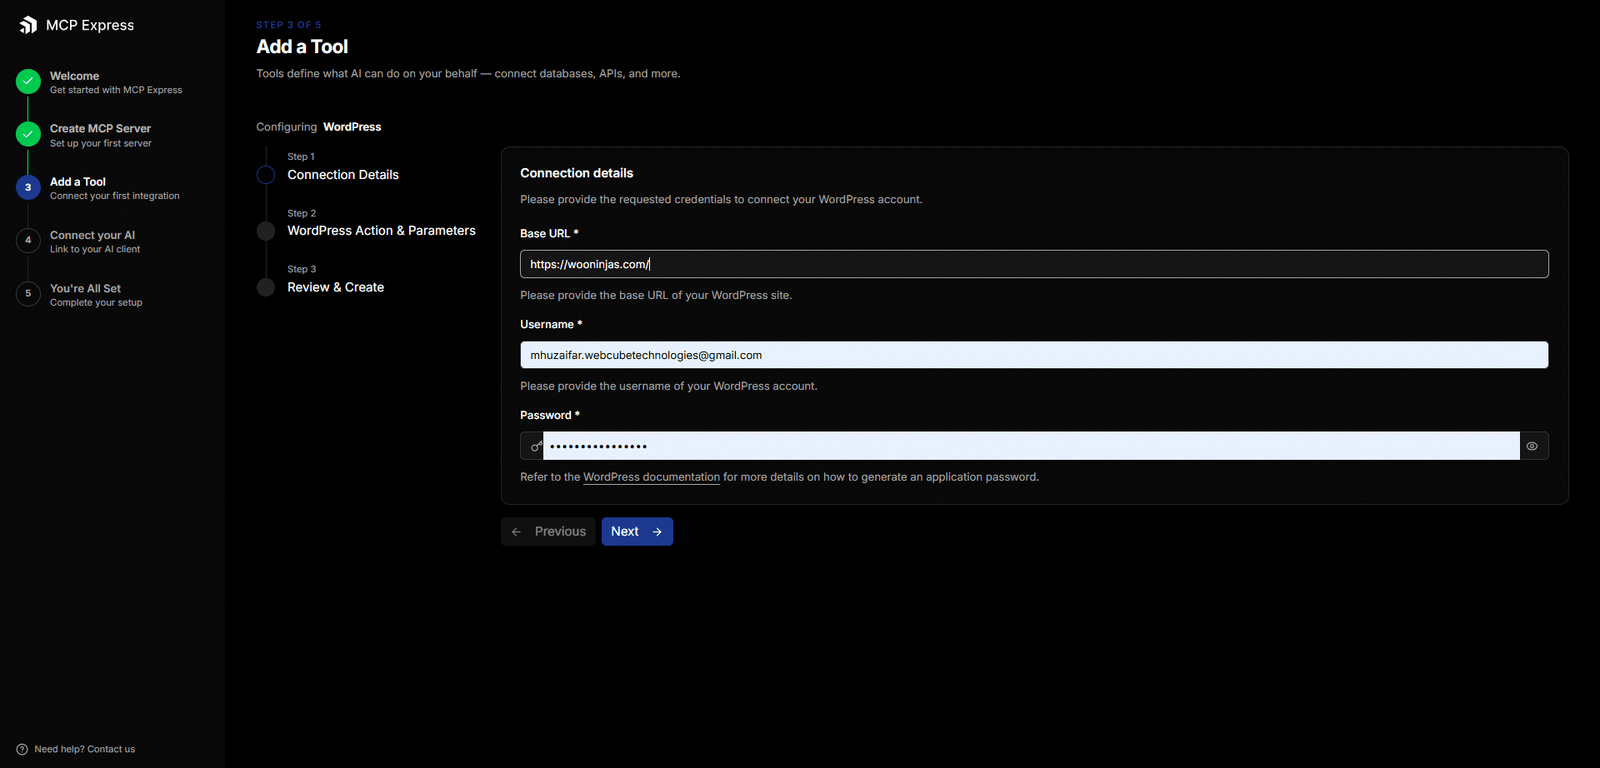1600x768 pixels.
Task: Click the Connection details panel heading
Action: point(577,173)
